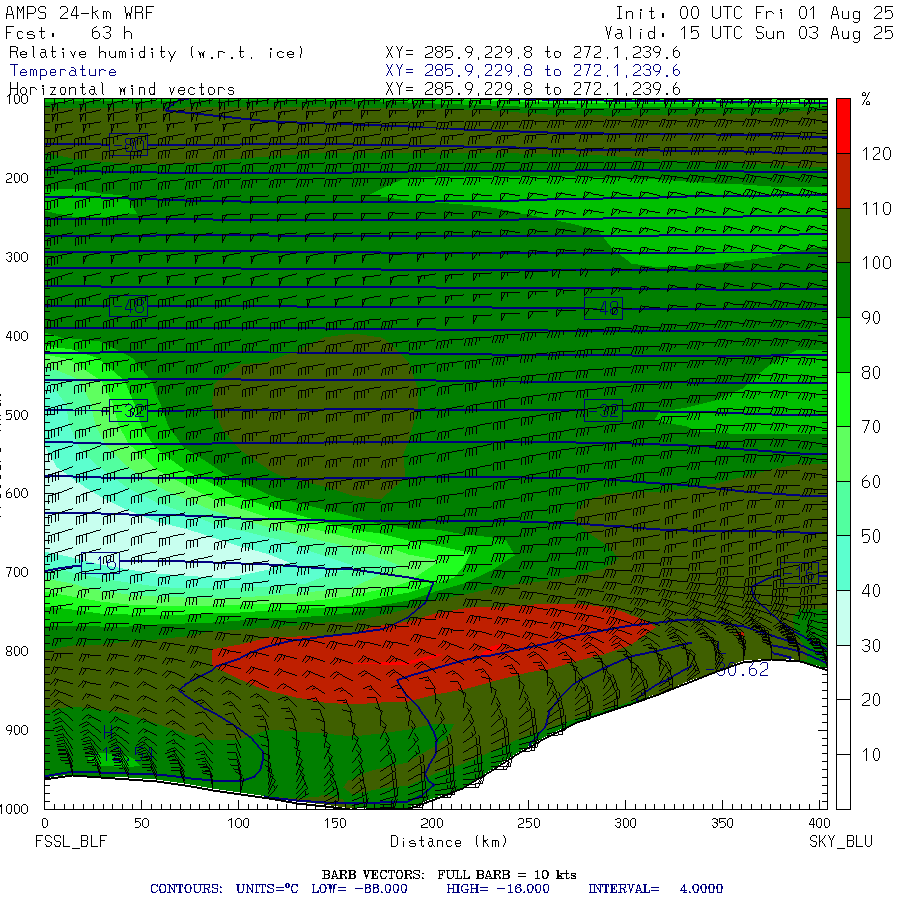The image size is (900, 900).
Task: Select the 'Horizontal wind vectors' legend label
Action: coord(122,90)
